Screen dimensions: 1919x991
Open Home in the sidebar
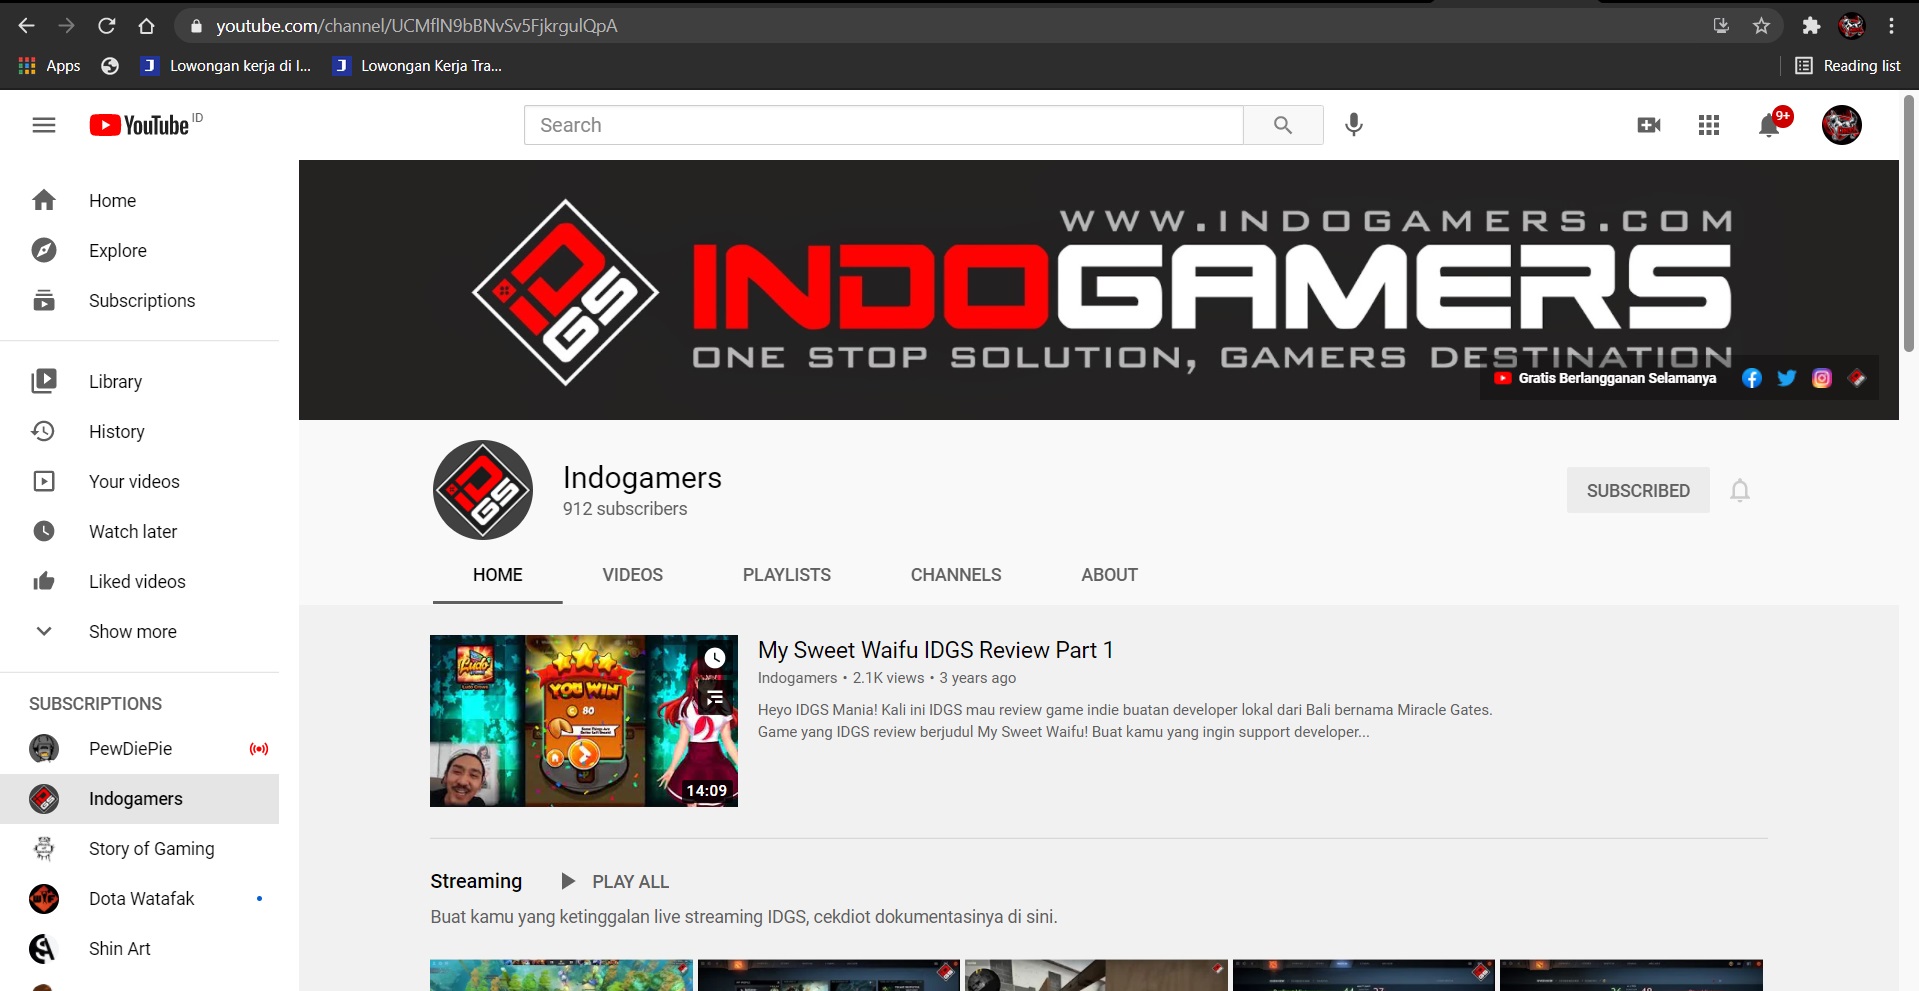pyautogui.click(x=139, y=200)
